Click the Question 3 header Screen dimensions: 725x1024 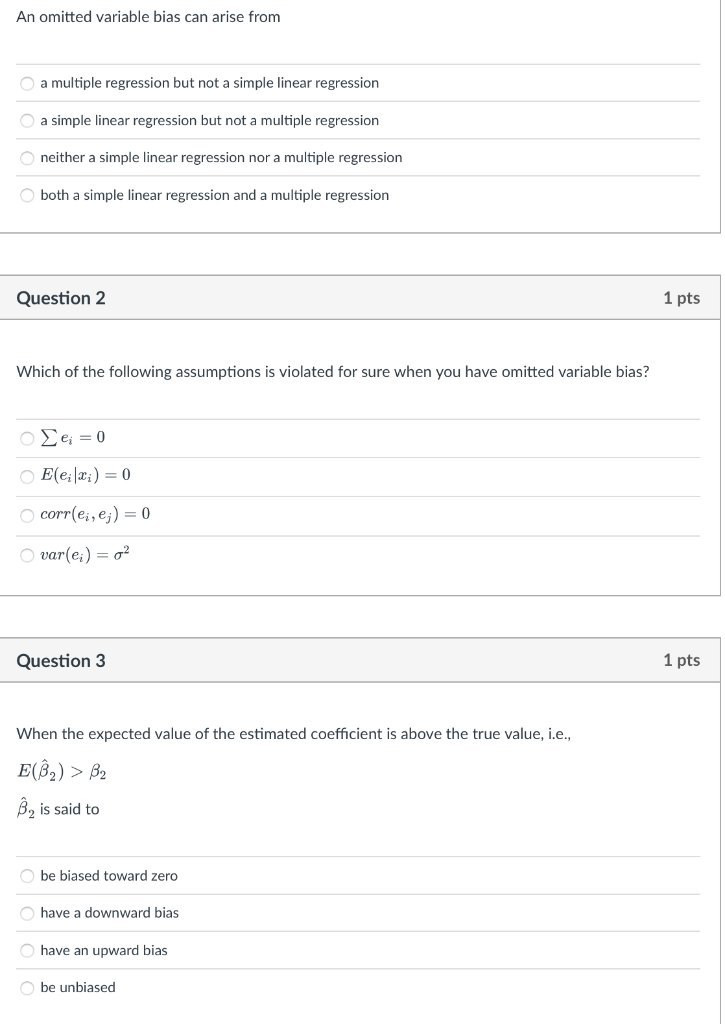60,660
